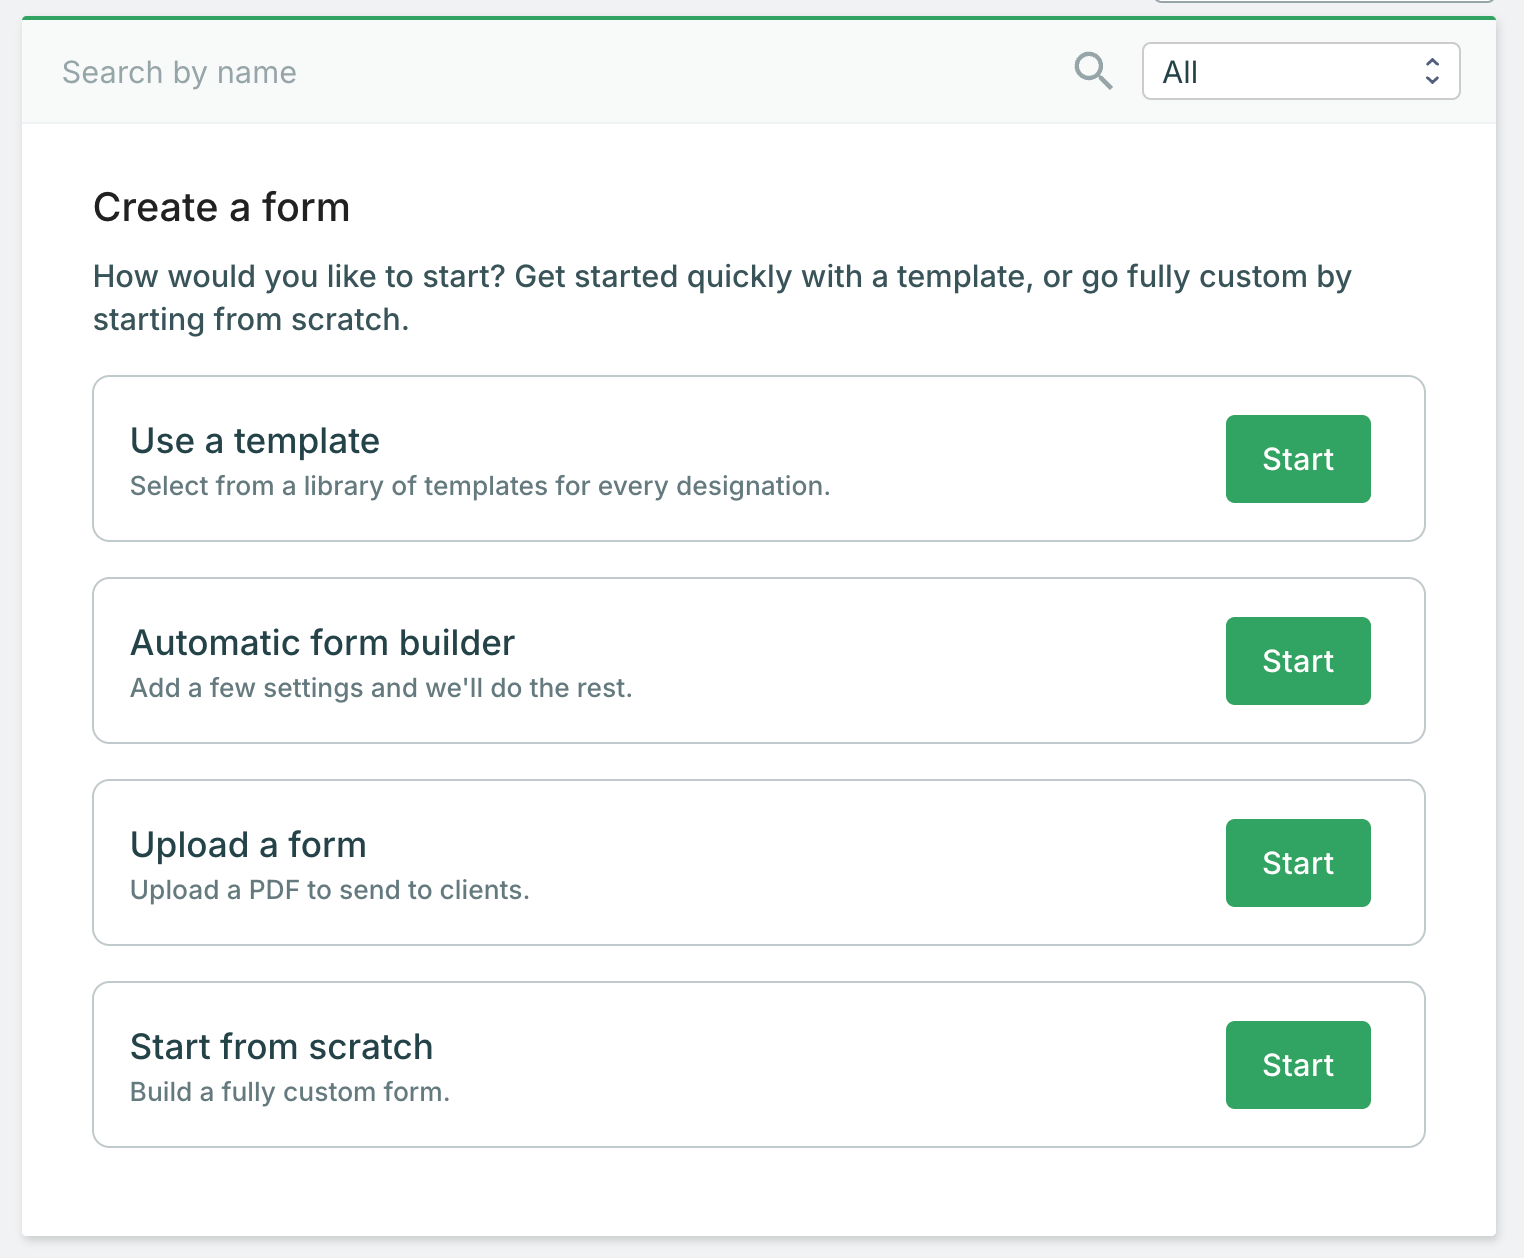Start the Upload a form option
The width and height of the screenshot is (1524, 1258).
[x=1298, y=863]
